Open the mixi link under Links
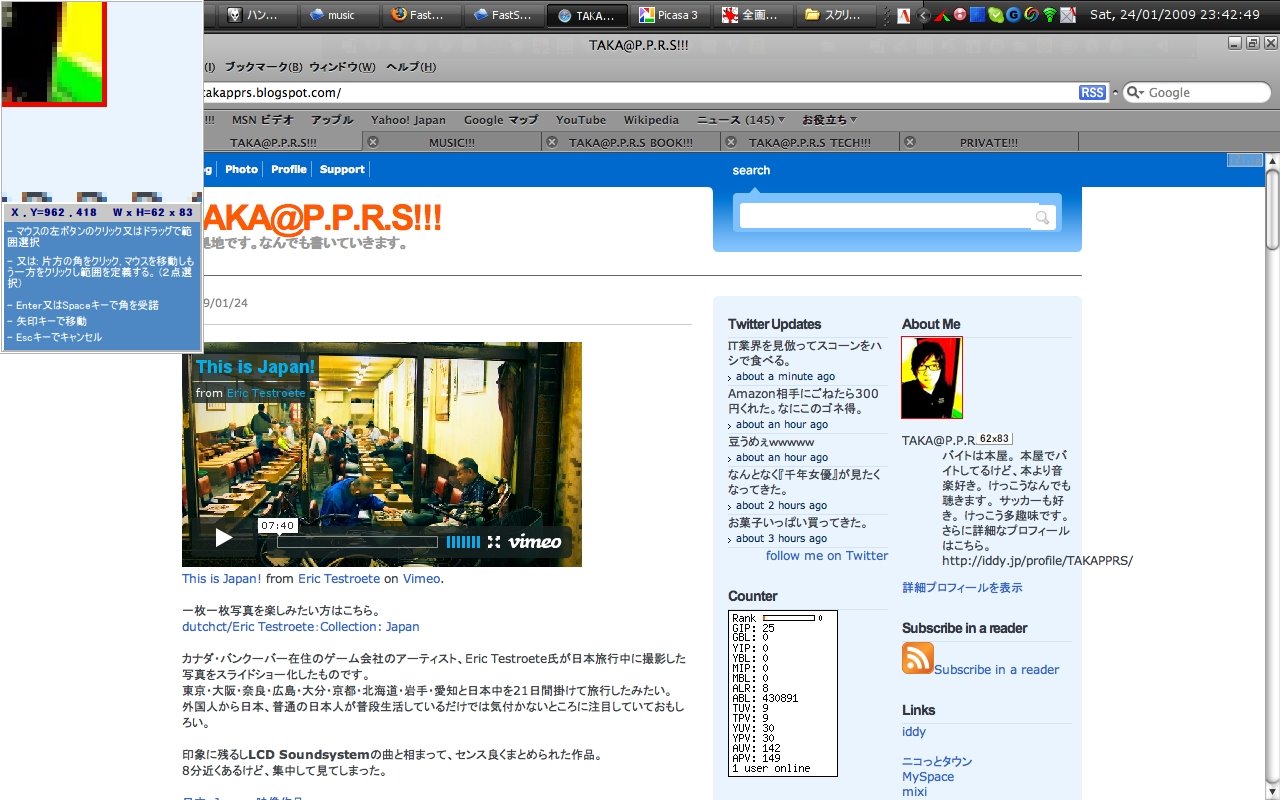 point(914,791)
